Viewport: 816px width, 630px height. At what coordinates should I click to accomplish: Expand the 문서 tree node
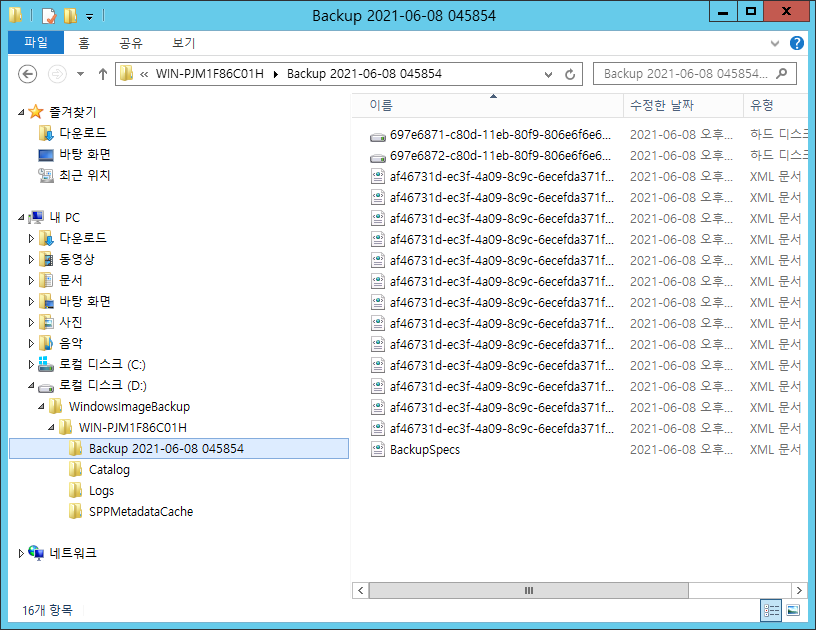pyautogui.click(x=31, y=280)
